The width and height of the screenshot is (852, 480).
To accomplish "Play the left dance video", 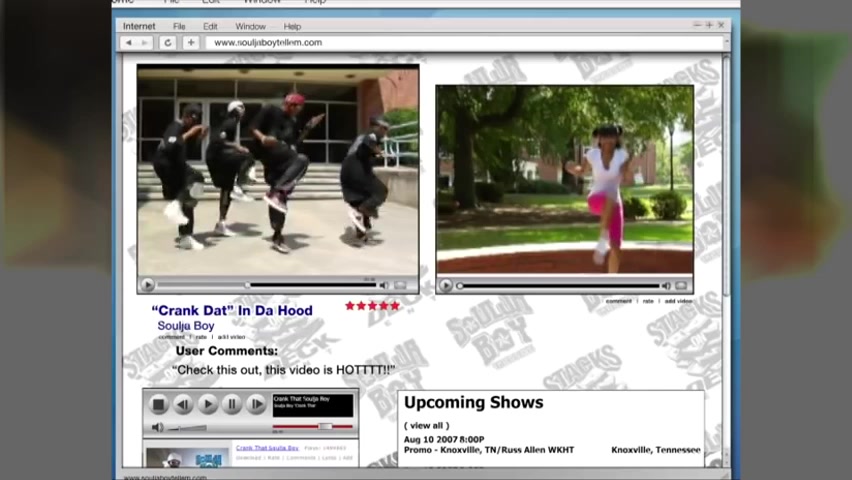I will click(x=147, y=285).
